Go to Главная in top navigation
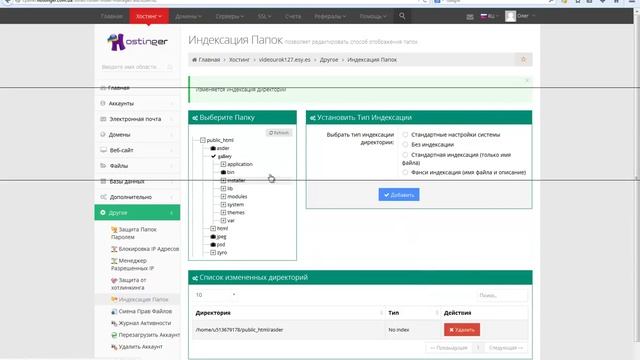The width and height of the screenshot is (640, 360). pos(111,16)
